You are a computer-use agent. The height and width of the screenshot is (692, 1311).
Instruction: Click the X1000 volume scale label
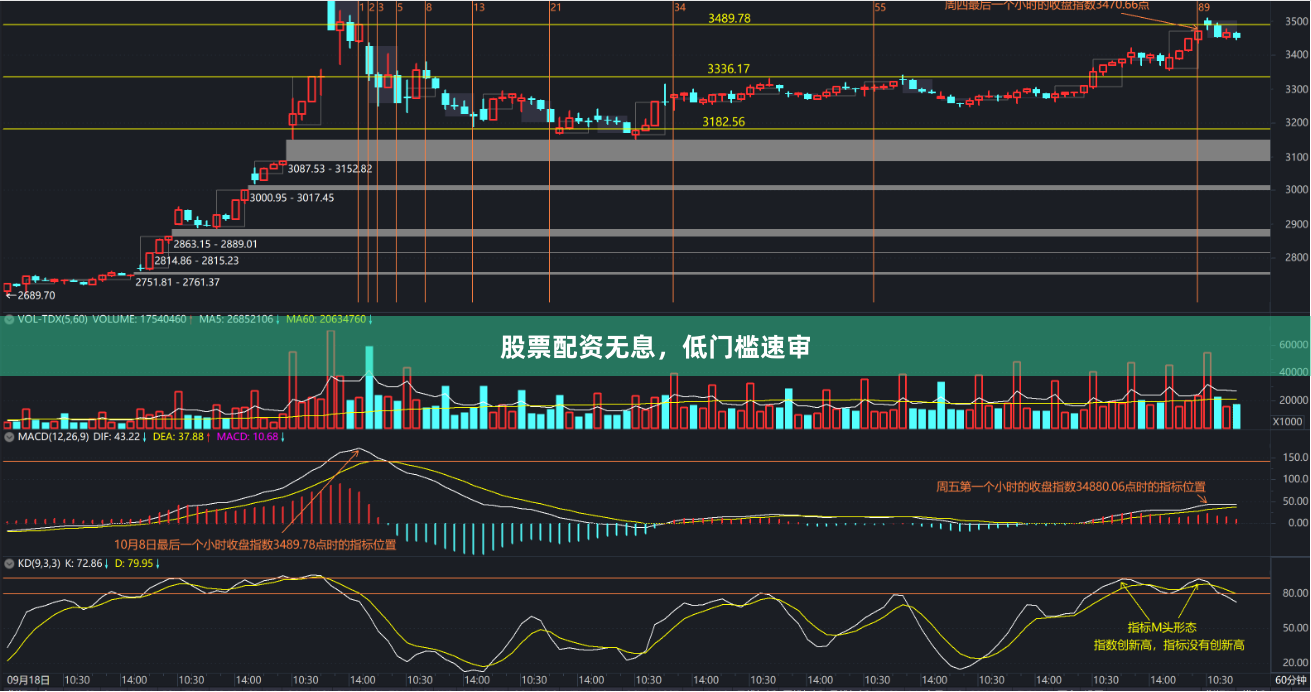click(1287, 421)
